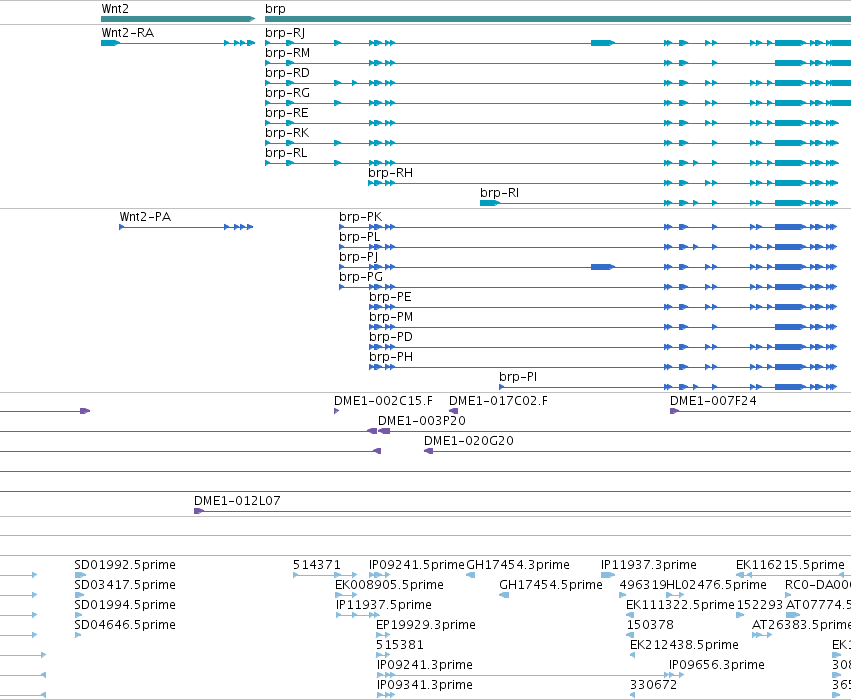This screenshot has height=700, width=851.
Task: Select the large exon block of brp-RJ
Action: pos(602,43)
